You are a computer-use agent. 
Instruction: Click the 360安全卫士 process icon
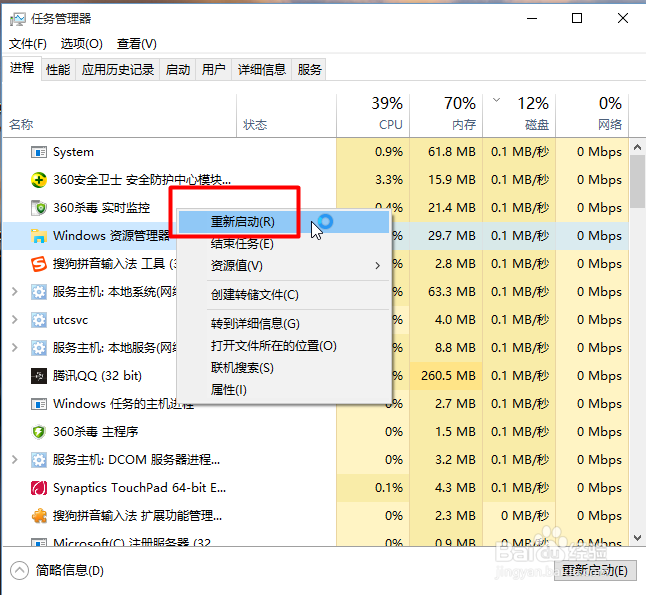point(39,180)
